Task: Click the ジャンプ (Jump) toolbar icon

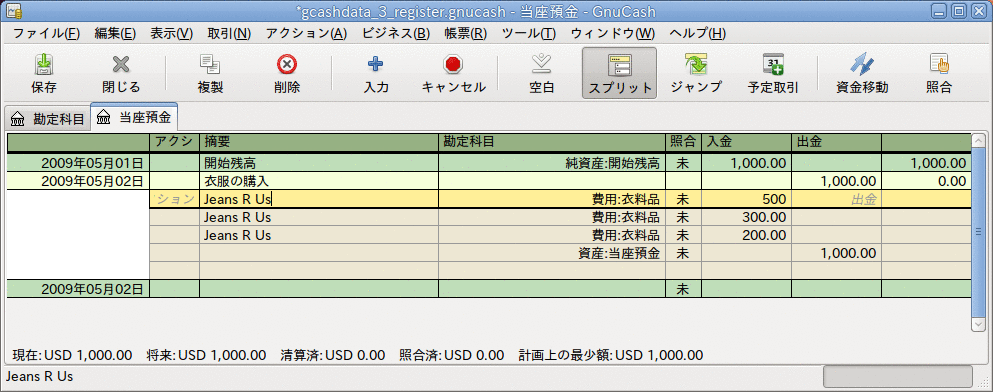Action: pyautogui.click(x=696, y=65)
